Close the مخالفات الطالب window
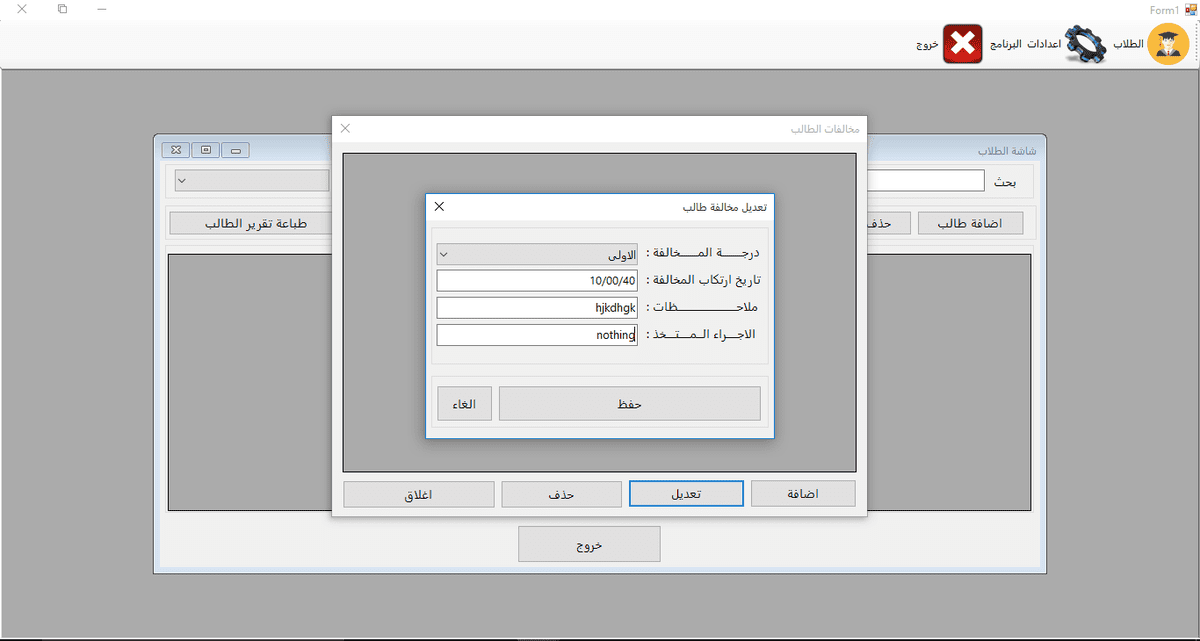The width and height of the screenshot is (1200, 641). point(346,128)
